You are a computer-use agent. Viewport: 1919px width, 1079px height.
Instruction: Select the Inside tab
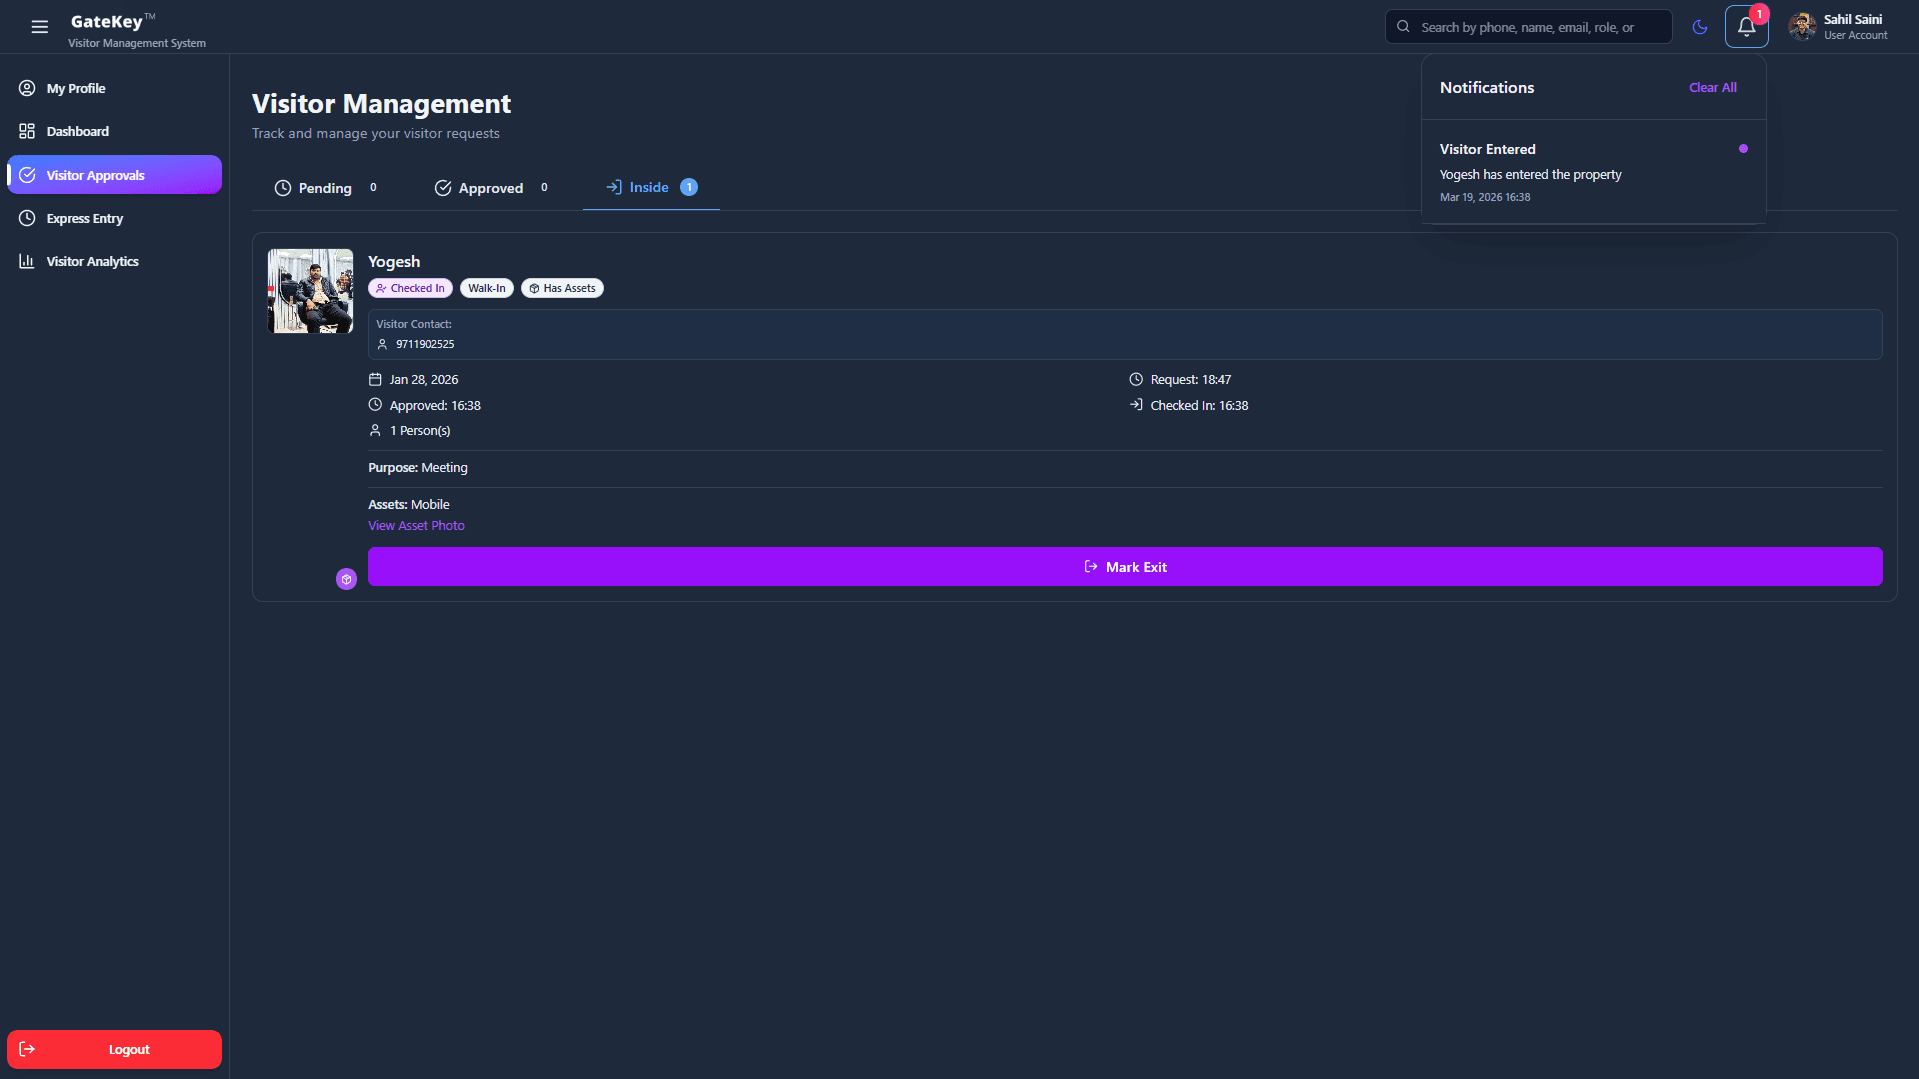click(649, 187)
